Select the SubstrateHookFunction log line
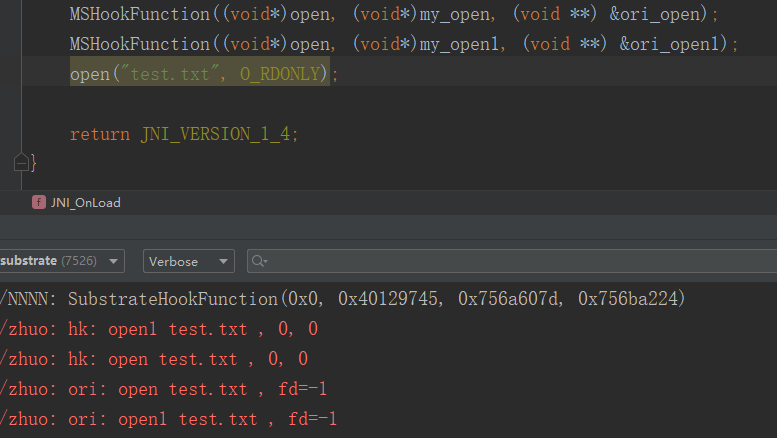 pos(343,299)
